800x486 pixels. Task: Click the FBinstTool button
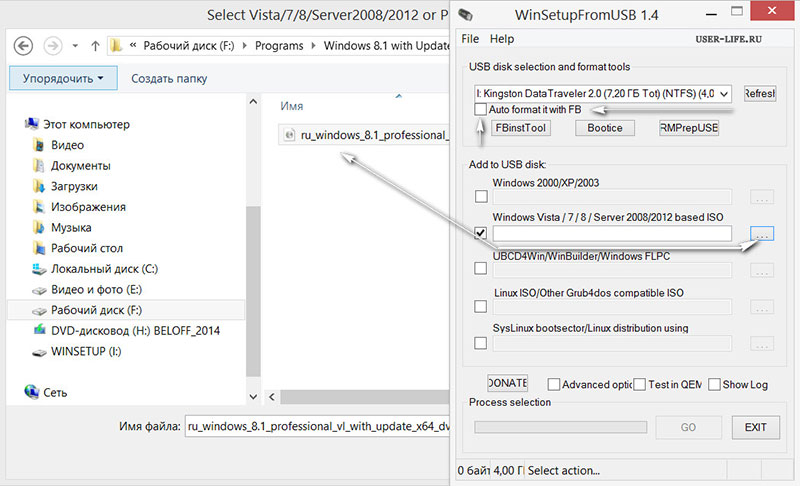(x=520, y=128)
